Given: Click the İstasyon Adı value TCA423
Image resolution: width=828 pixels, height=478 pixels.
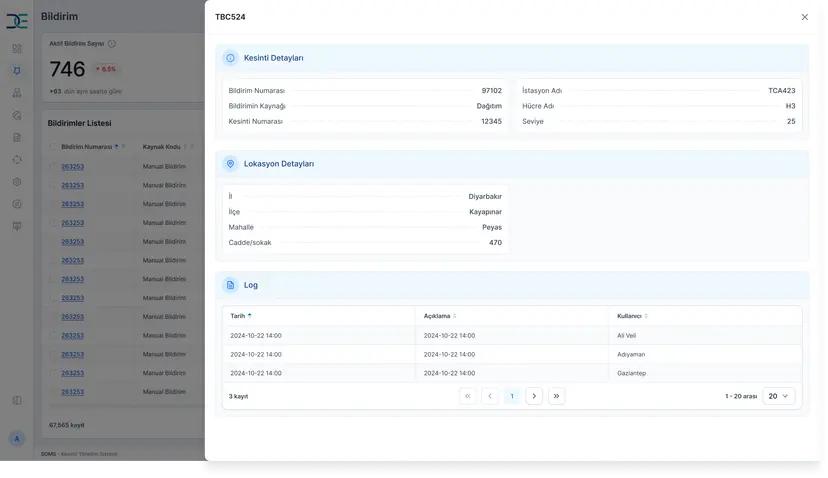Looking at the screenshot, I should click(782, 91).
